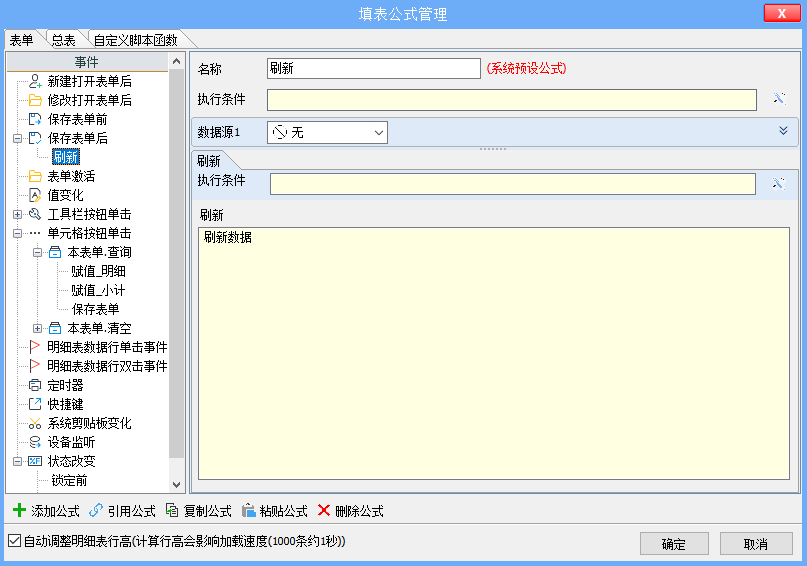The height and width of the screenshot is (566, 807).
Task: Click the 确定 button
Action: coord(674,543)
